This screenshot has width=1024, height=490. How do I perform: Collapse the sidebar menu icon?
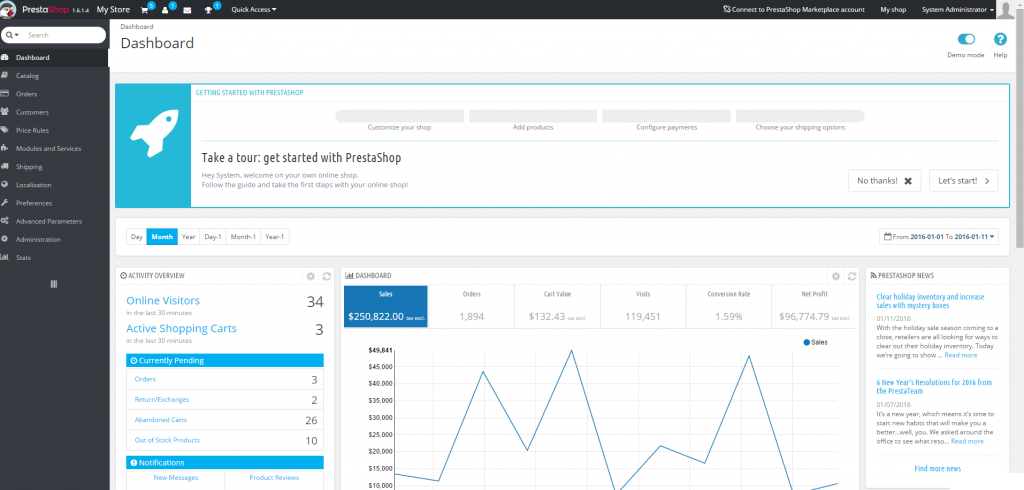pyautogui.click(x=54, y=284)
